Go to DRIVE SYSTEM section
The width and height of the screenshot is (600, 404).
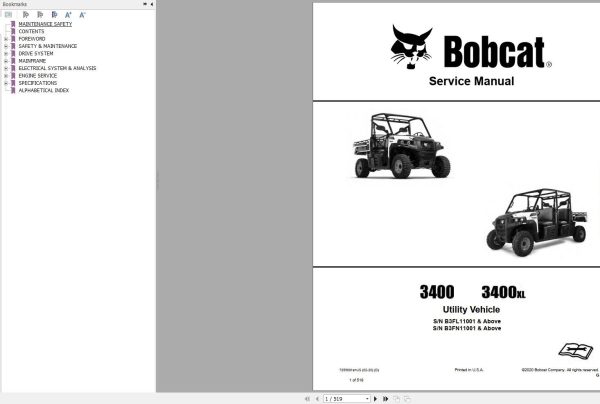pos(36,54)
